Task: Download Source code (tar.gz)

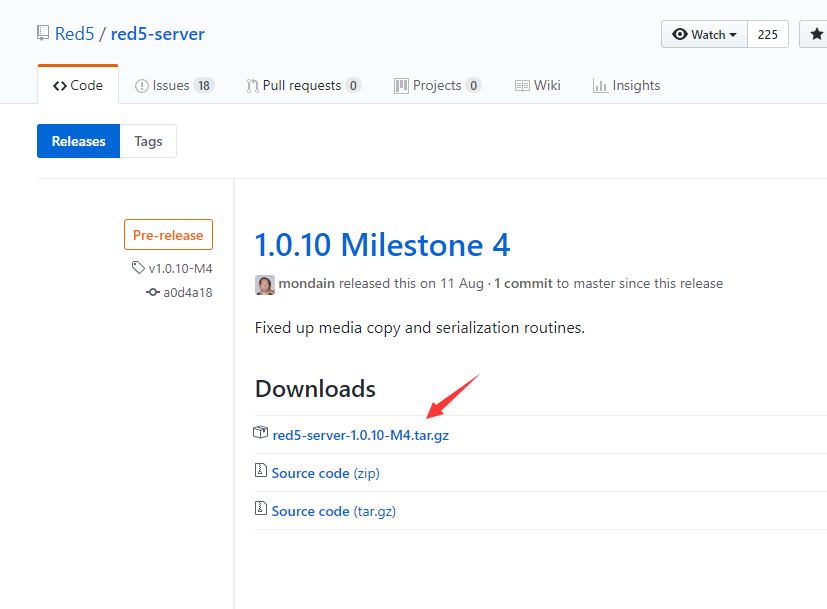Action: (x=333, y=511)
